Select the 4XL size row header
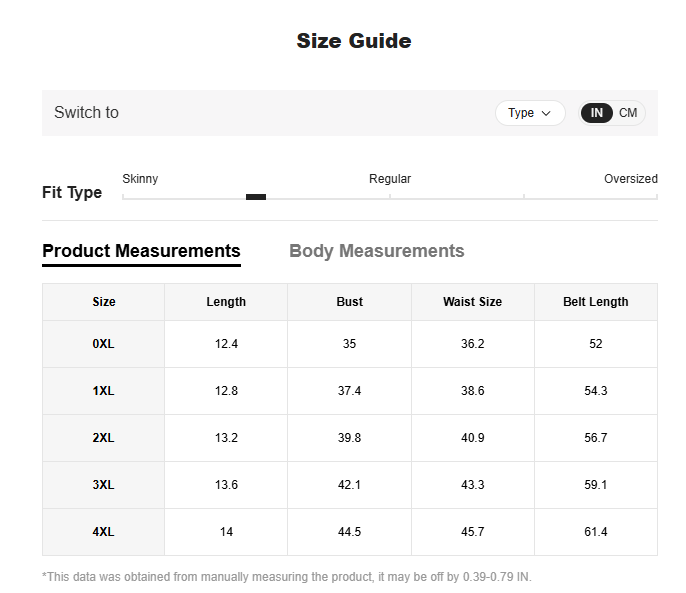 pyautogui.click(x=103, y=532)
